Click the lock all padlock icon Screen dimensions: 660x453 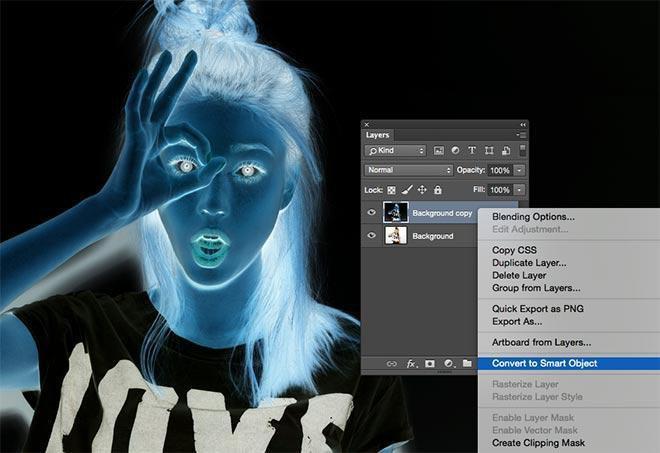[x=437, y=190]
